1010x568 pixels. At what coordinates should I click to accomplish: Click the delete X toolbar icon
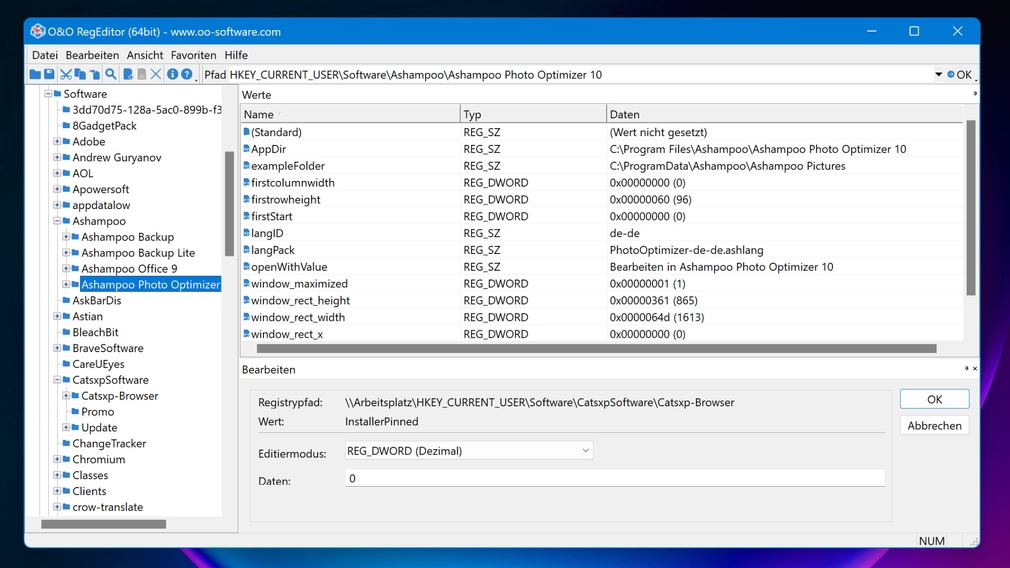coord(156,75)
